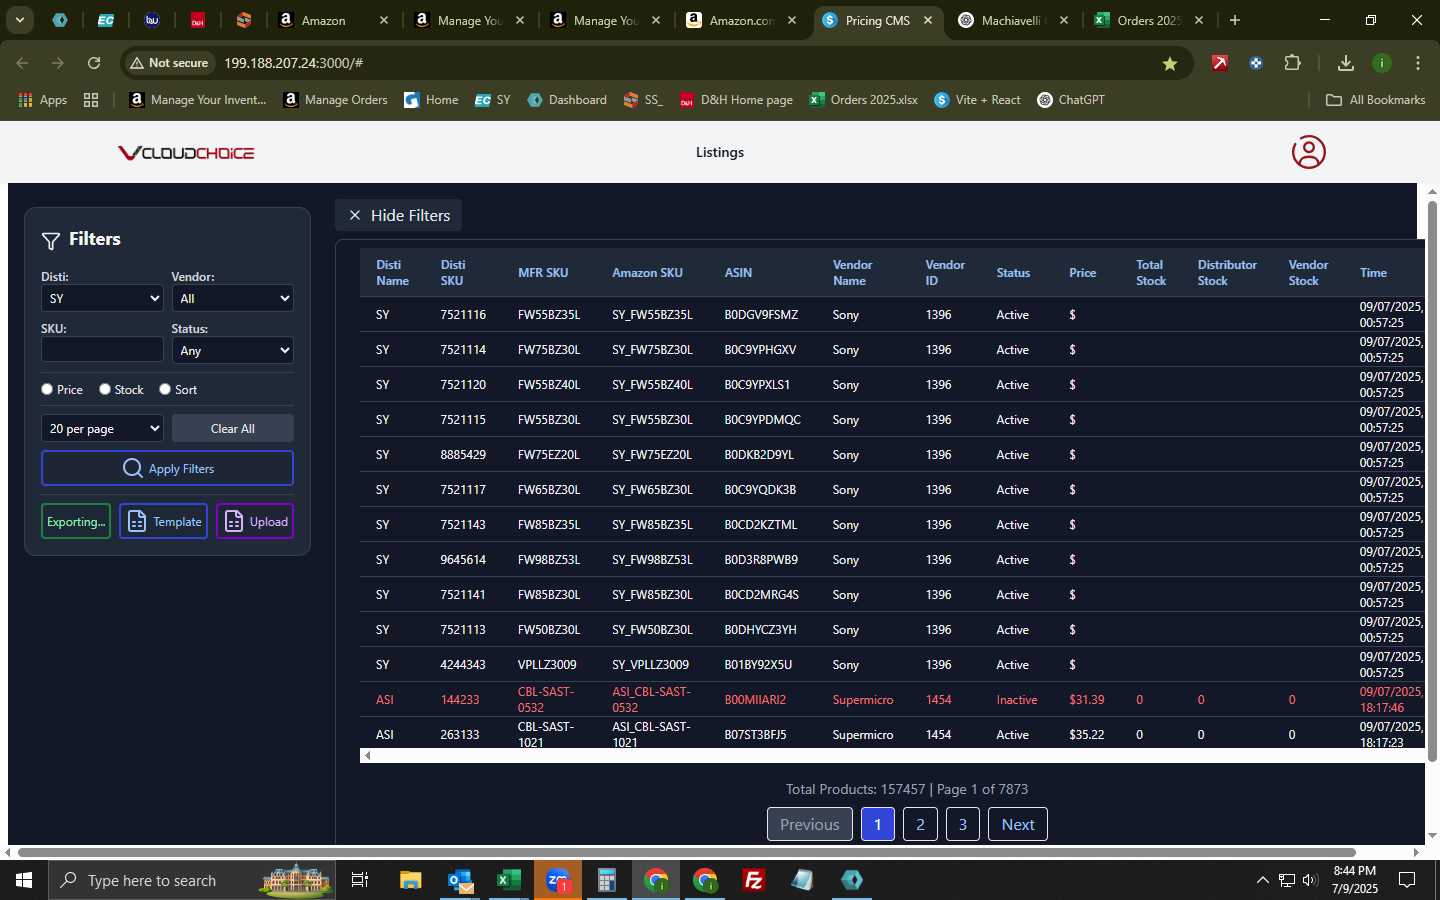1440x900 pixels.
Task: Switch to the Amazon.com tab
Action: pos(741,20)
